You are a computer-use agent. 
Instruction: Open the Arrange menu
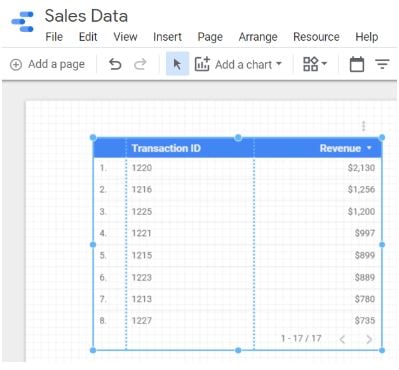point(258,37)
